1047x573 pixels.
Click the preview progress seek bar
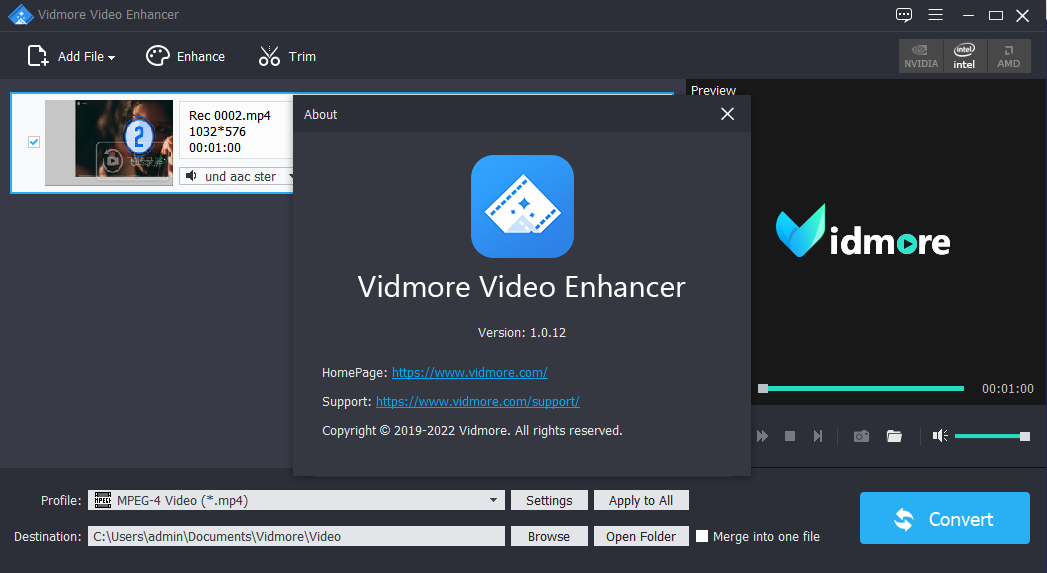(861, 389)
